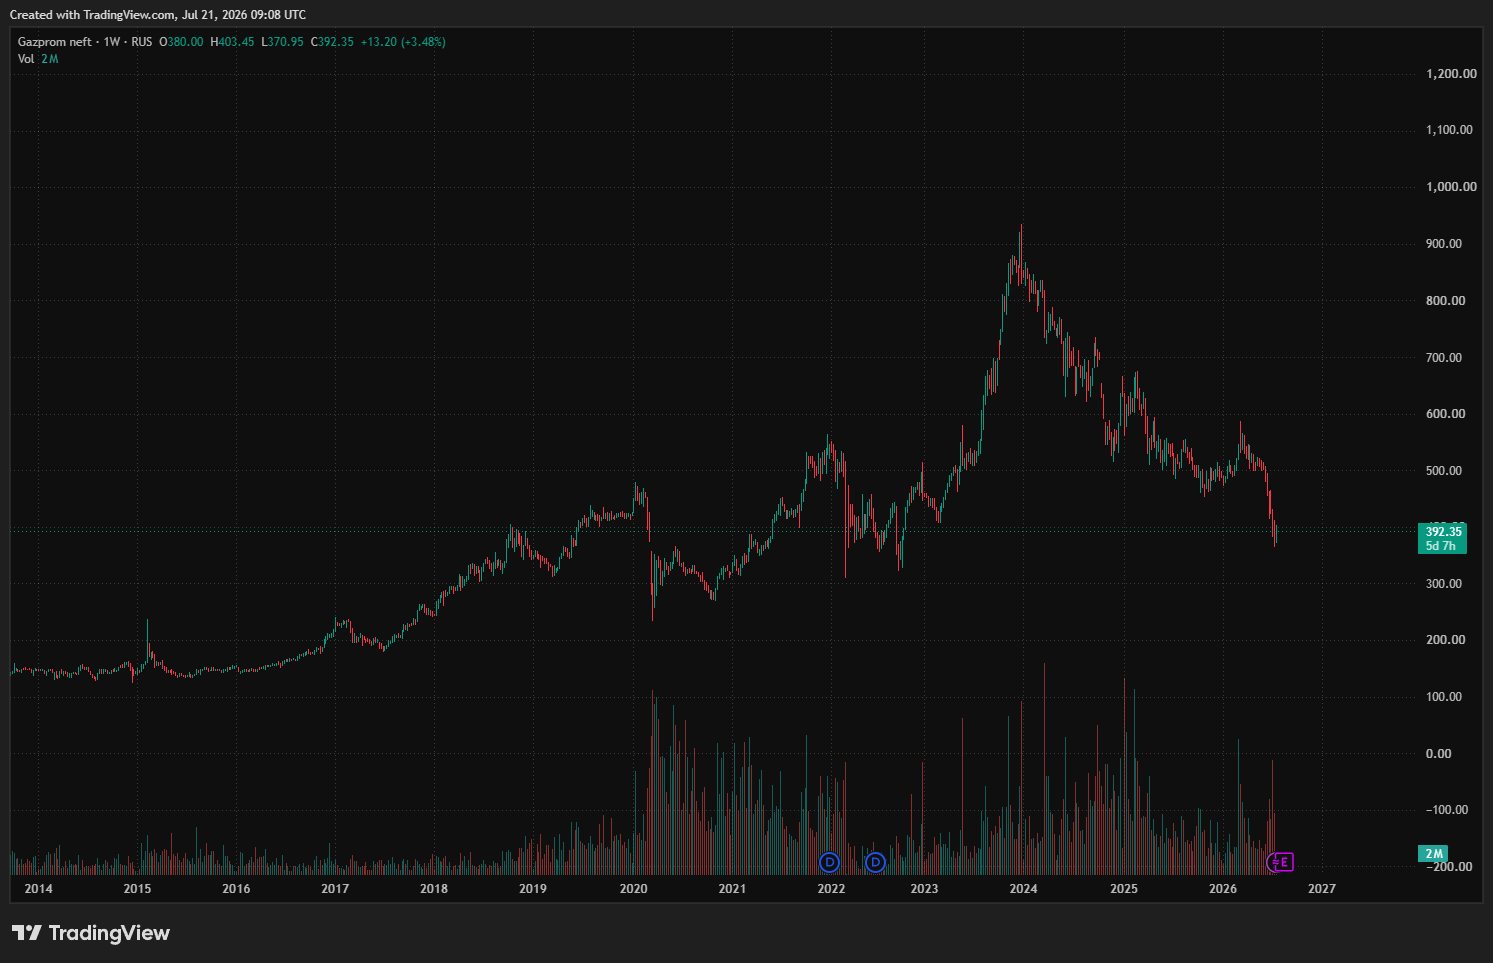Click the 2014 label on the time axis
Screen dimensions: 1493x963
point(39,889)
